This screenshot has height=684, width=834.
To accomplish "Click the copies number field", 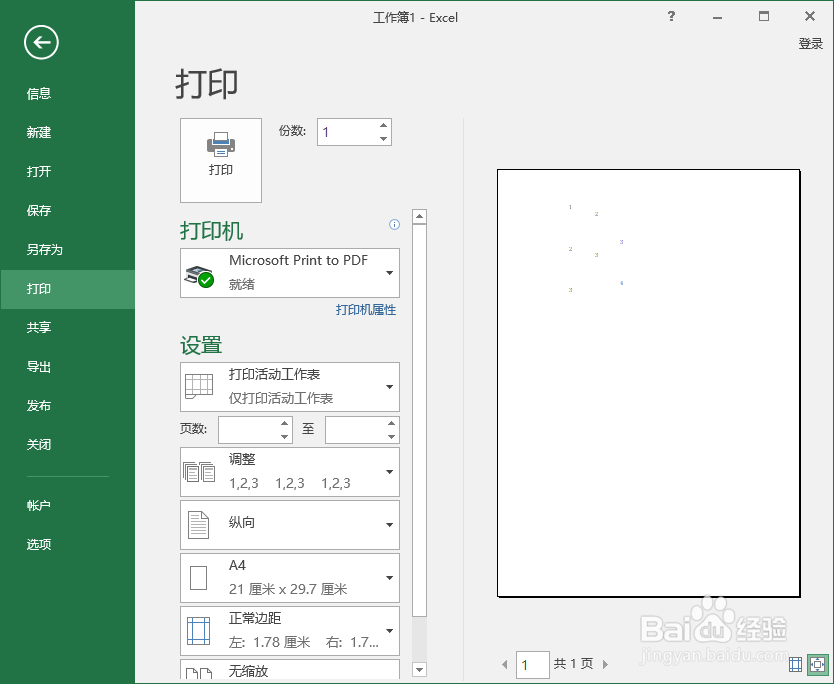I will click(x=347, y=132).
